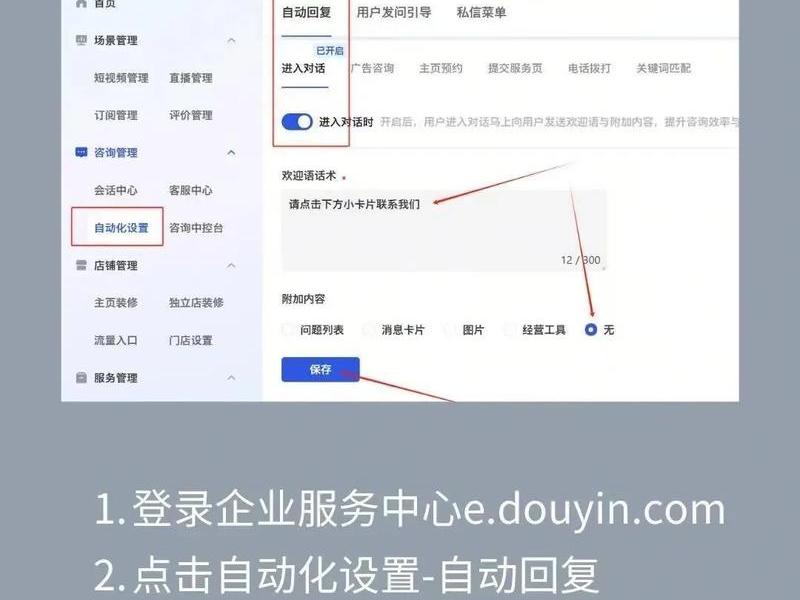Choose the 经营工具 radio option
800x600 pixels.
pos(509,330)
